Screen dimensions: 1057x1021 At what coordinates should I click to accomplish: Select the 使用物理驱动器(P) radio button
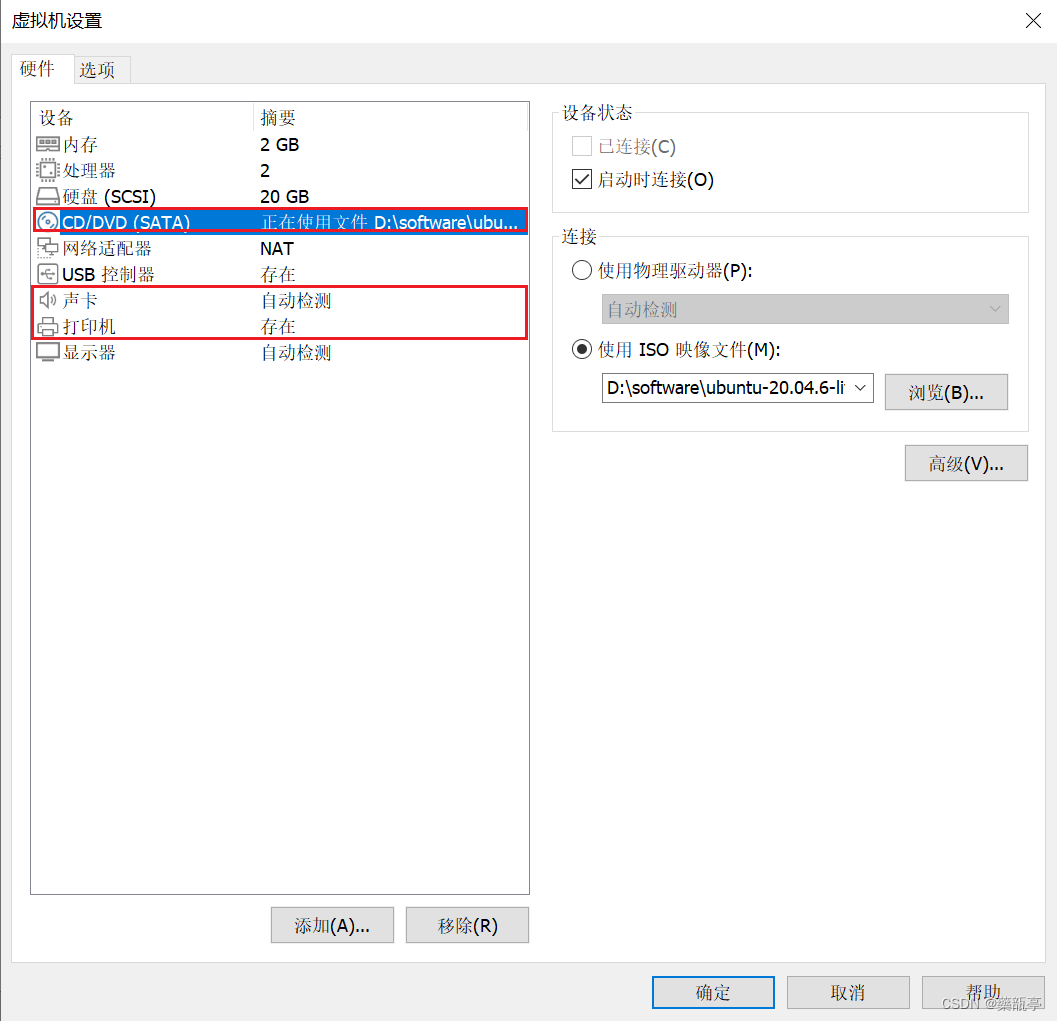coord(581,270)
